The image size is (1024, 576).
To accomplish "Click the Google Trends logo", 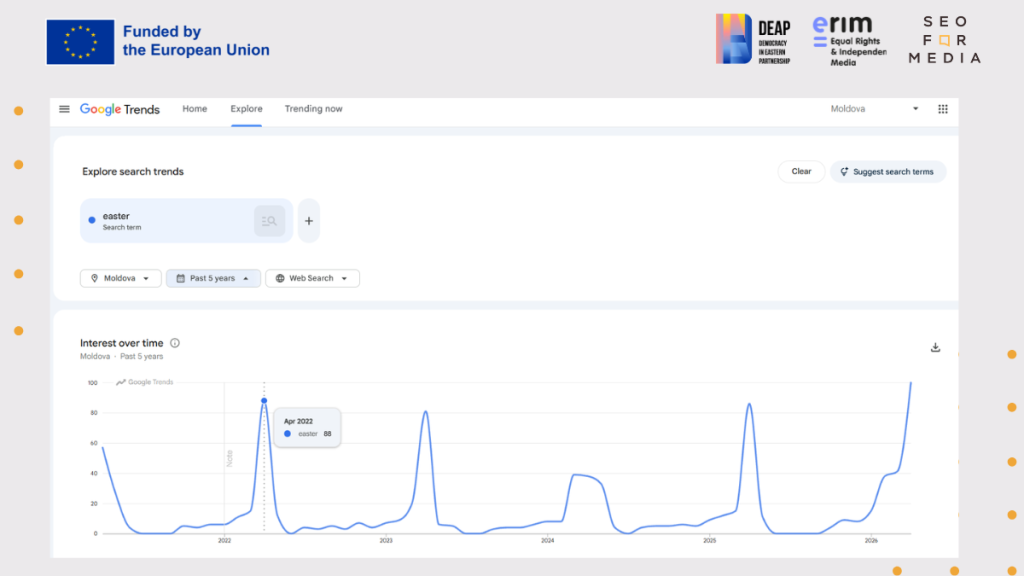I will 120,109.
